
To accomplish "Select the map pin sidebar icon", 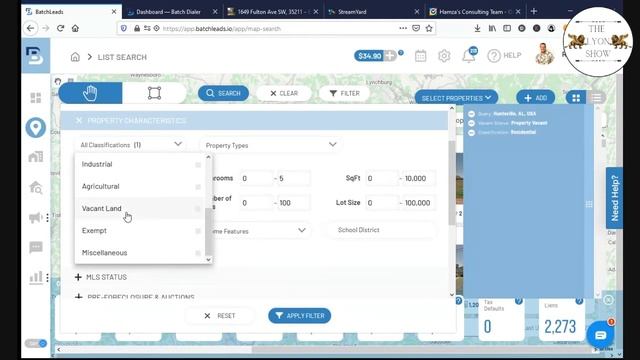I will click(x=36, y=127).
